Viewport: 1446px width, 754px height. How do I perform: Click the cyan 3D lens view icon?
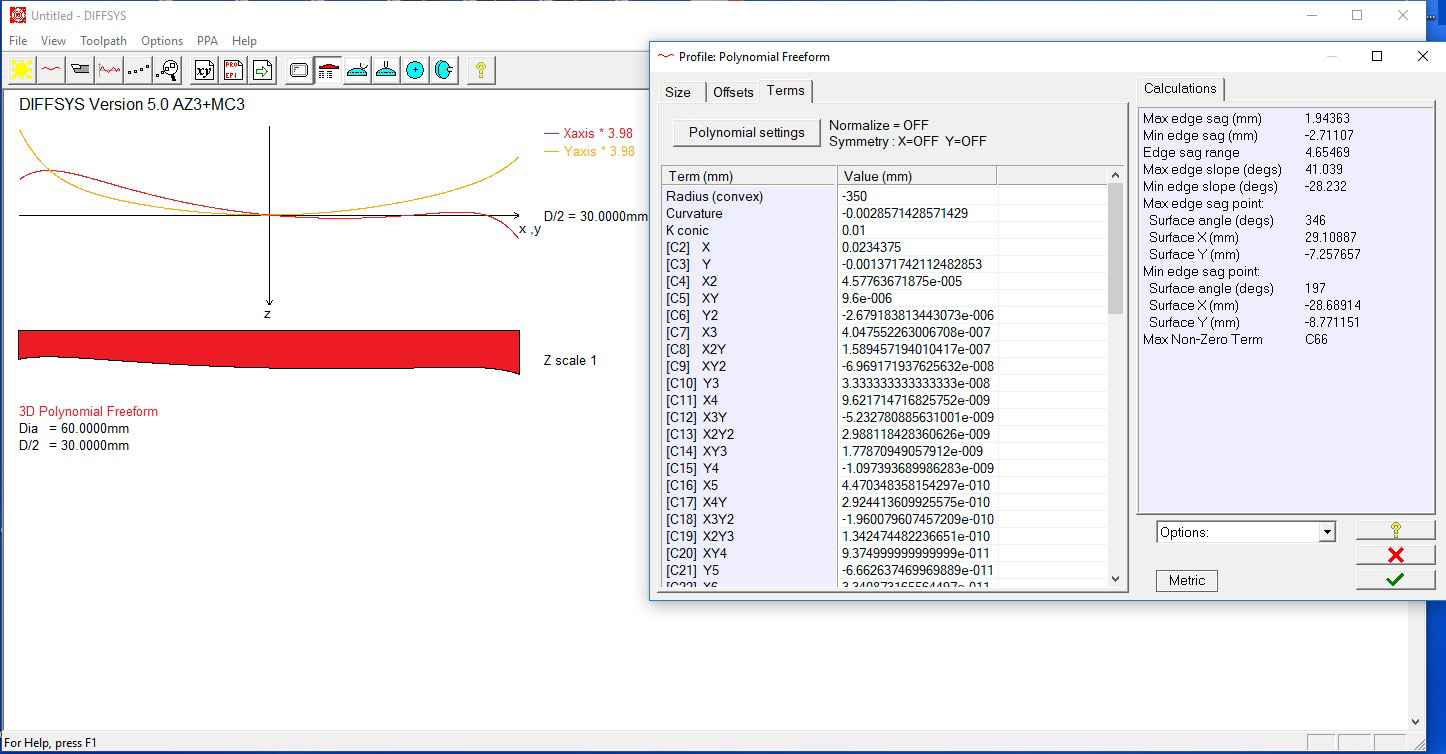click(444, 70)
